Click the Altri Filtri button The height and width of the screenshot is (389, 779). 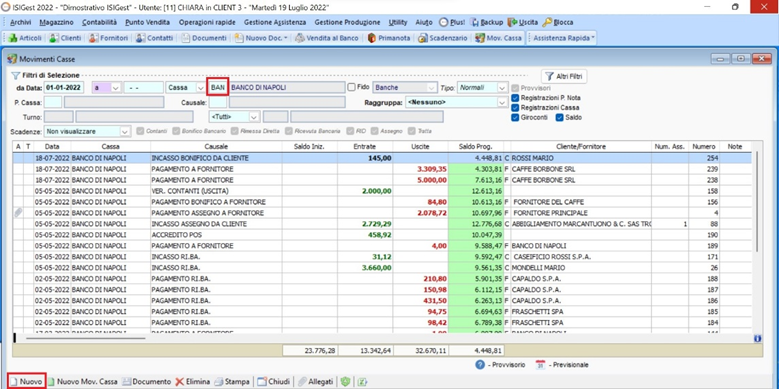coord(564,77)
